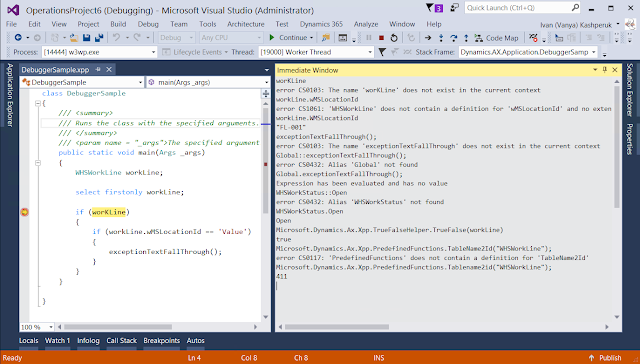Open the Debug configuration dropdown
This screenshot has width=640, height=364.
point(176,38)
